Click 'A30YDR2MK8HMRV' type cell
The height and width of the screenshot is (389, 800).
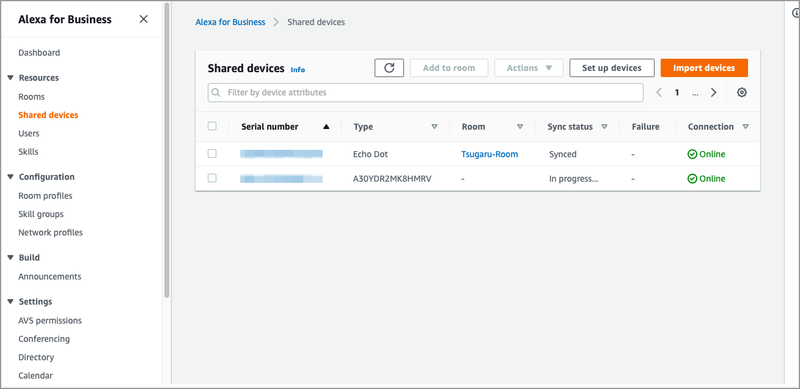pyautogui.click(x=392, y=179)
